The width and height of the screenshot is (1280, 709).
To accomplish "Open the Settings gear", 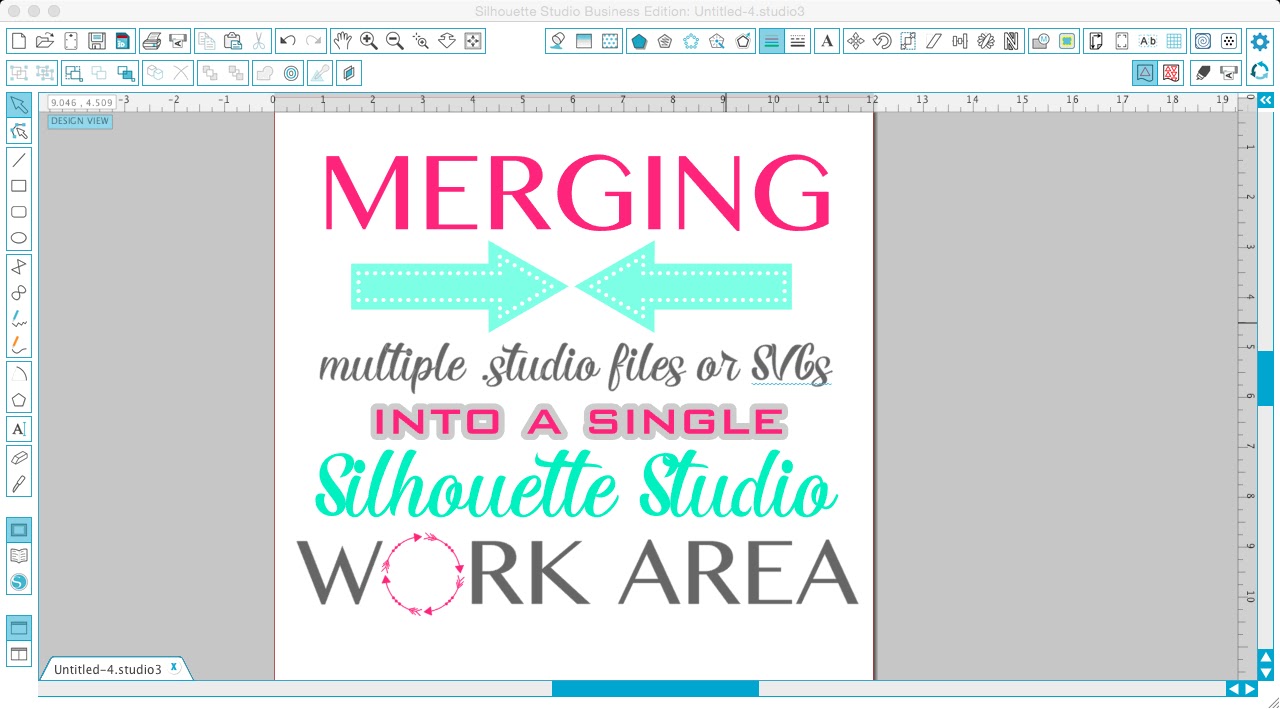I will (x=1259, y=41).
